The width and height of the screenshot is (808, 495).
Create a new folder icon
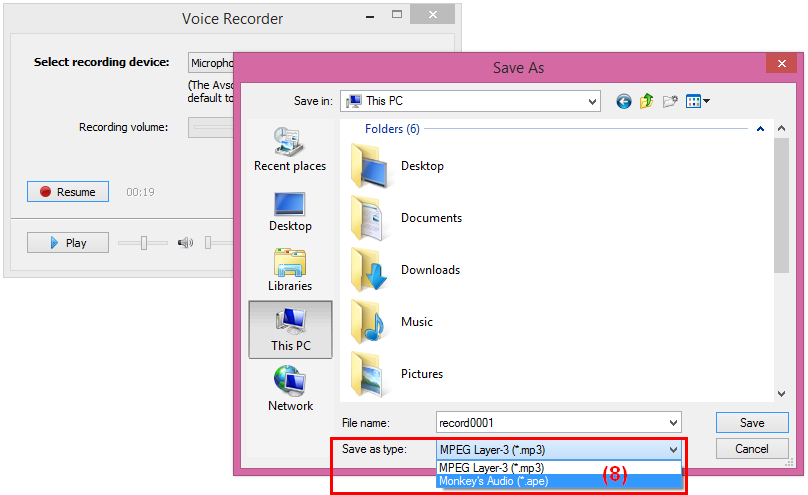click(671, 101)
